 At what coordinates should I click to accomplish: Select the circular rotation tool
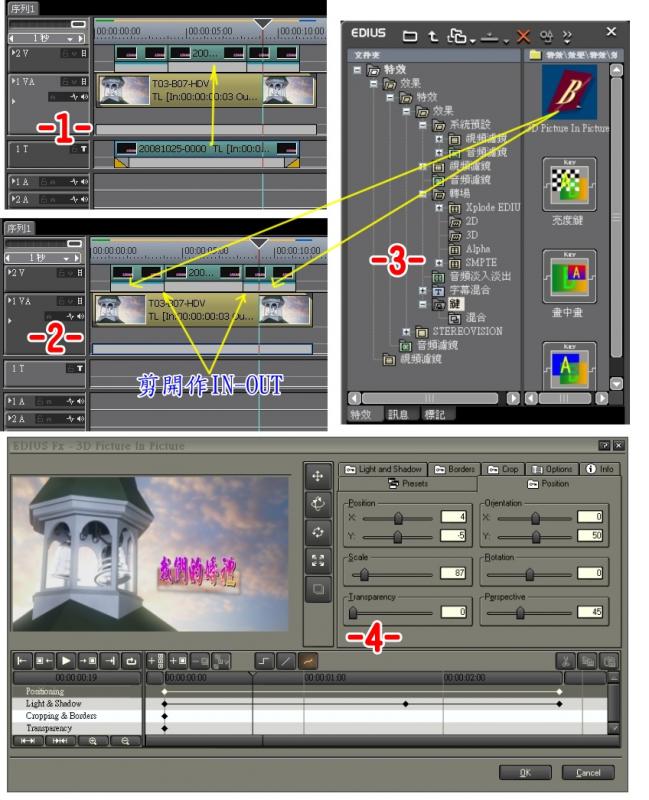click(x=317, y=532)
